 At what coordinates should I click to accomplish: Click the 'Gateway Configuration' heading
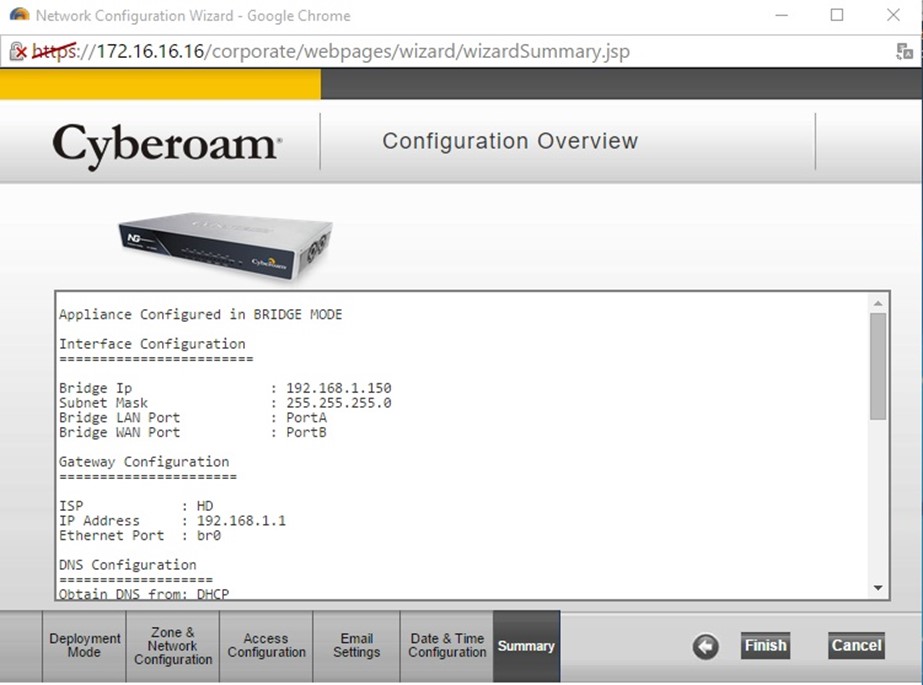(144, 462)
